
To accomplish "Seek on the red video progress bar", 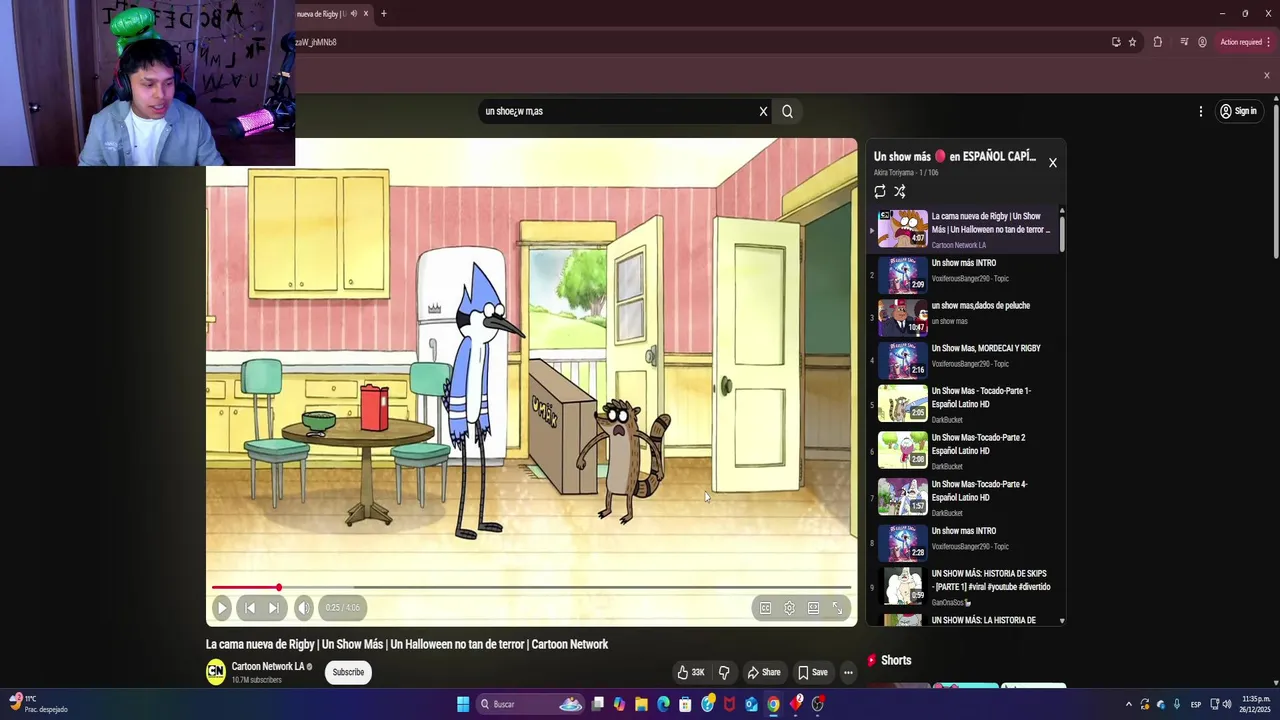I will (531, 588).
